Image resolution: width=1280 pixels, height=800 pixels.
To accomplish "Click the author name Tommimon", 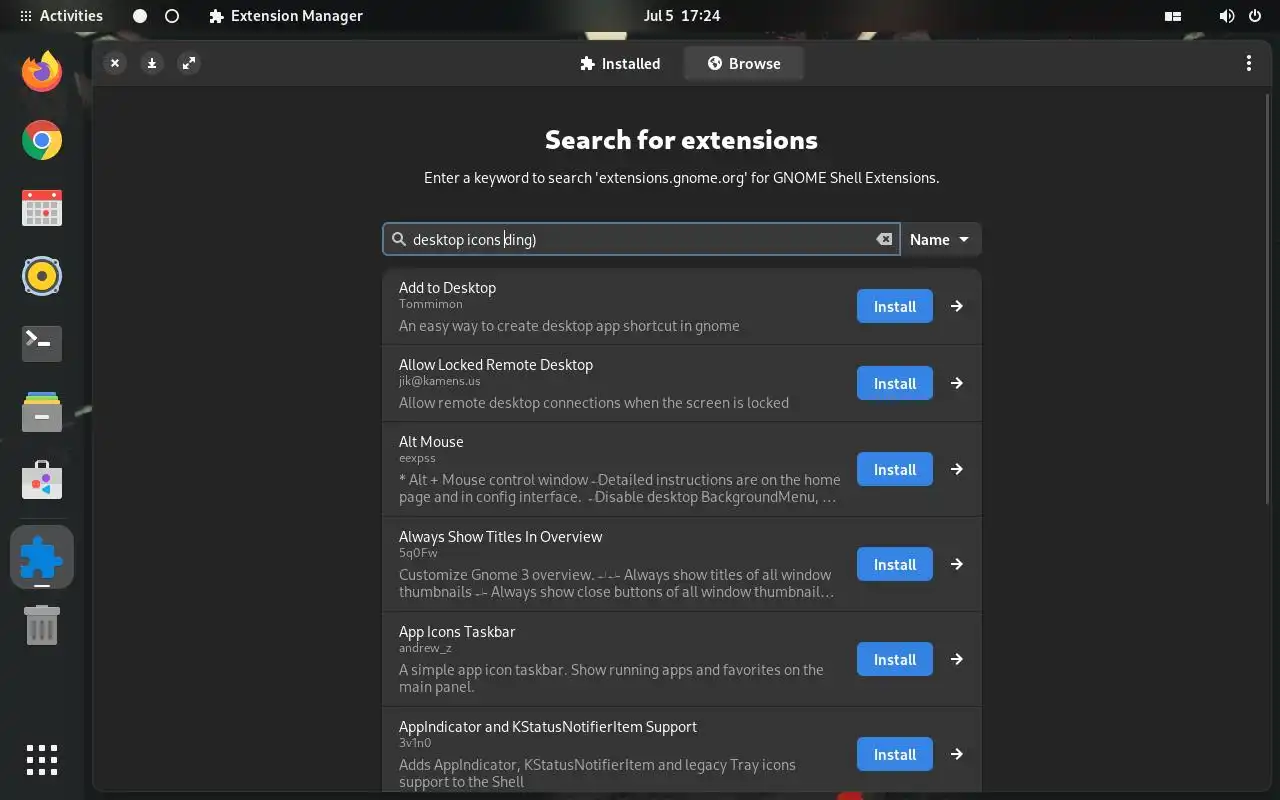I will pyautogui.click(x=430, y=304).
